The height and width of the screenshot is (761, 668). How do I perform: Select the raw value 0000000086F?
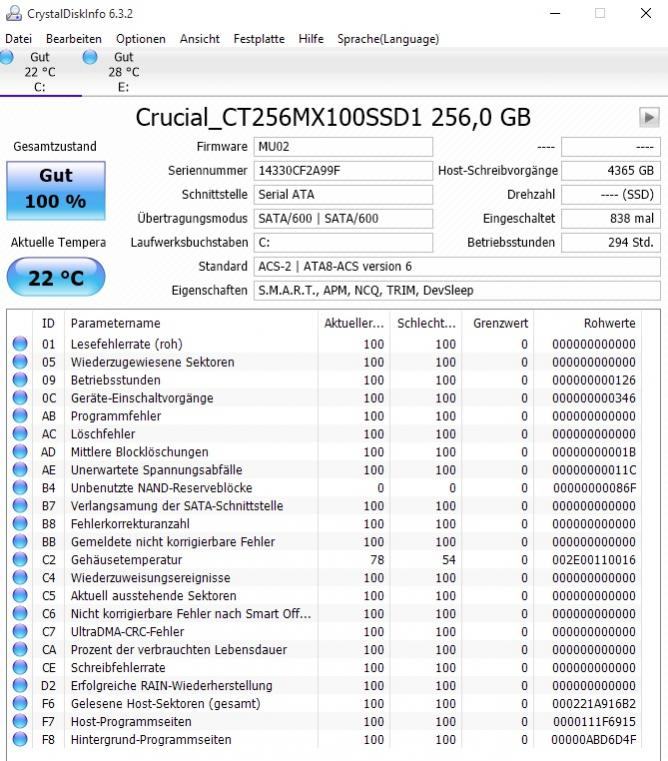tap(594, 488)
